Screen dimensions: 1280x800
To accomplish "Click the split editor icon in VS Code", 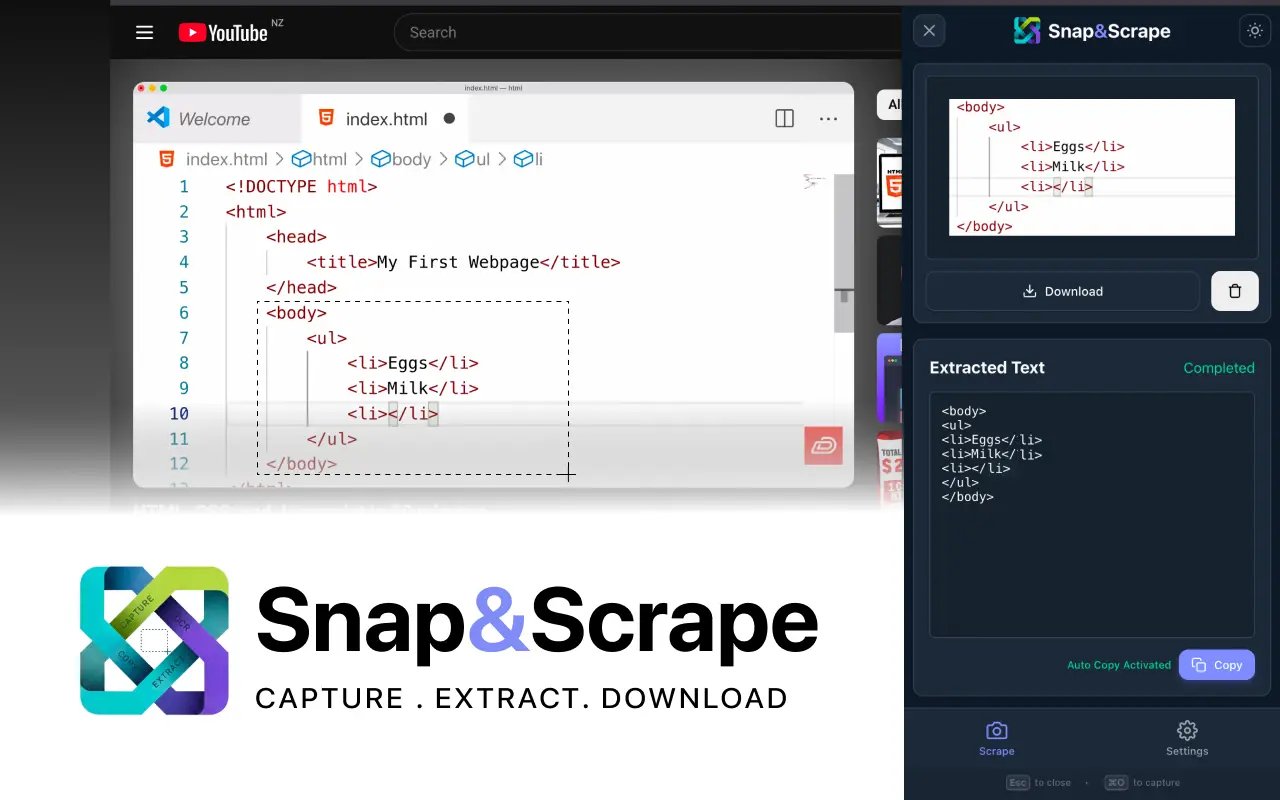I will 784,118.
